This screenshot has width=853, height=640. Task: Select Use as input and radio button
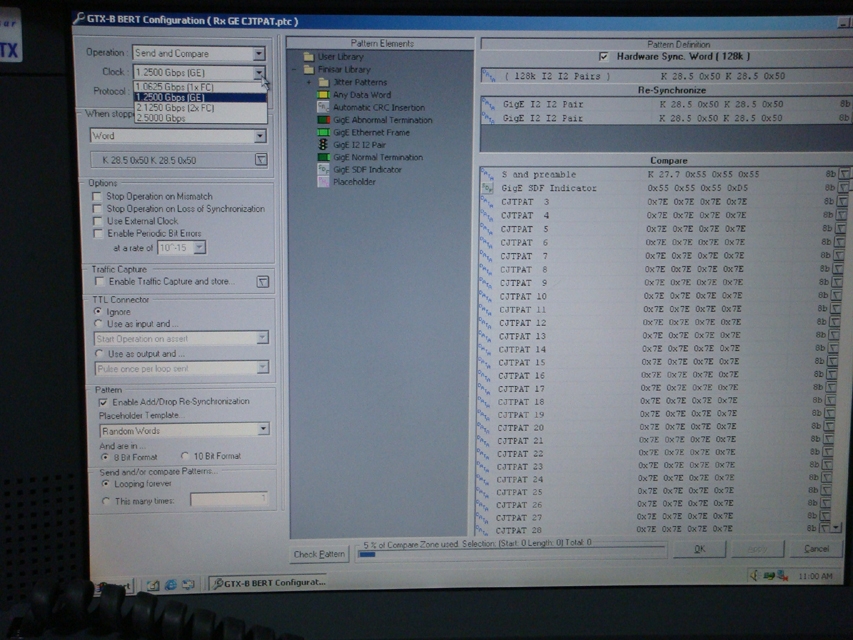tap(98, 324)
